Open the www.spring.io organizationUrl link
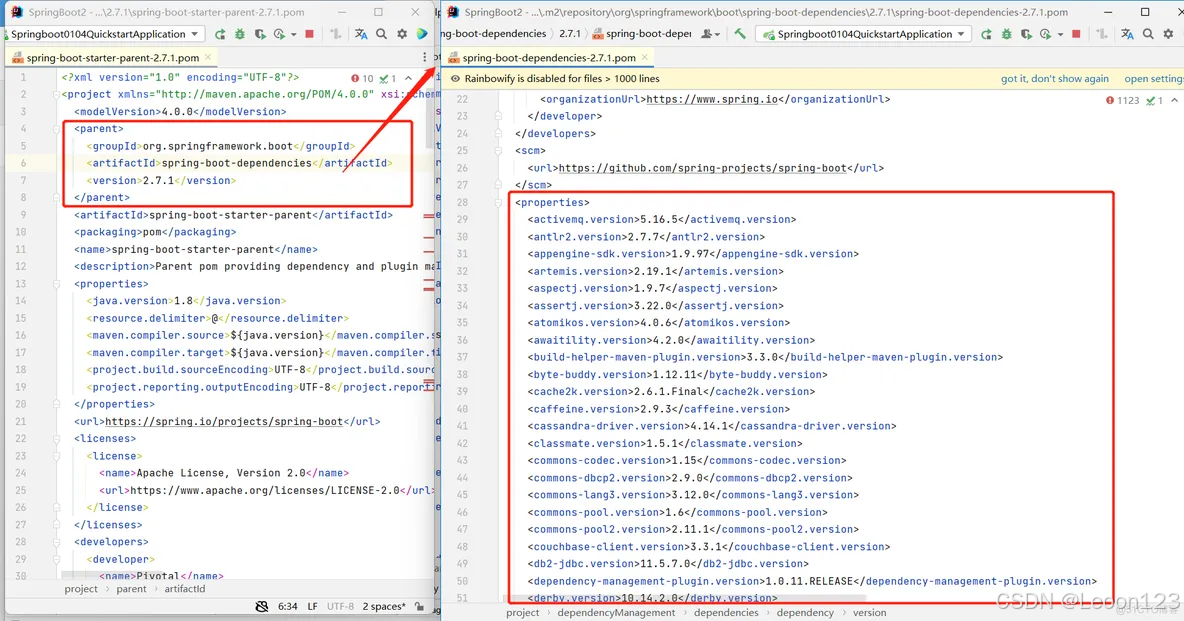This screenshot has height=621, width=1184. [712, 99]
